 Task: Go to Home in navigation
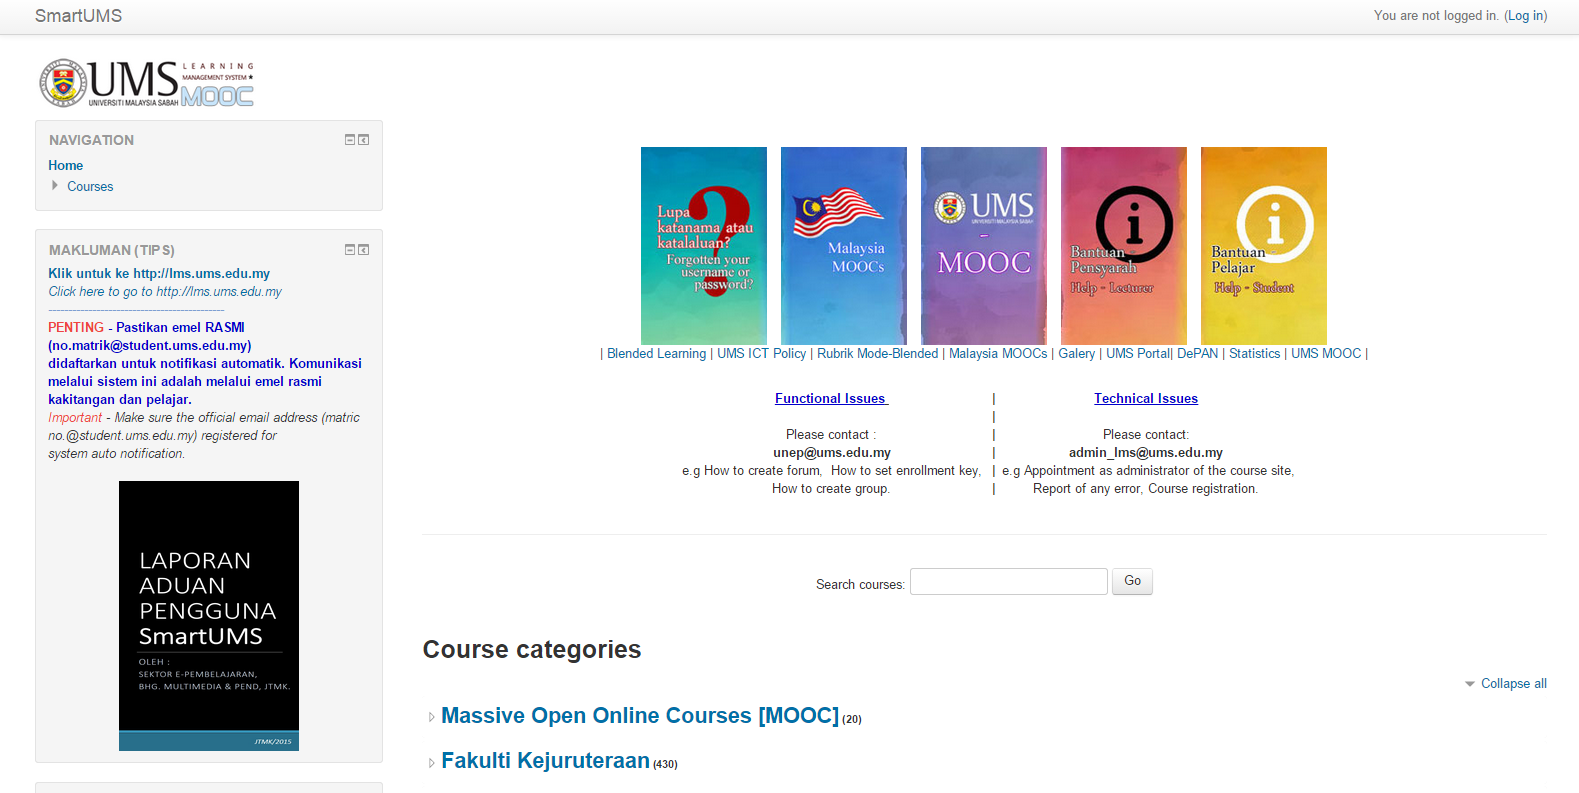66,166
